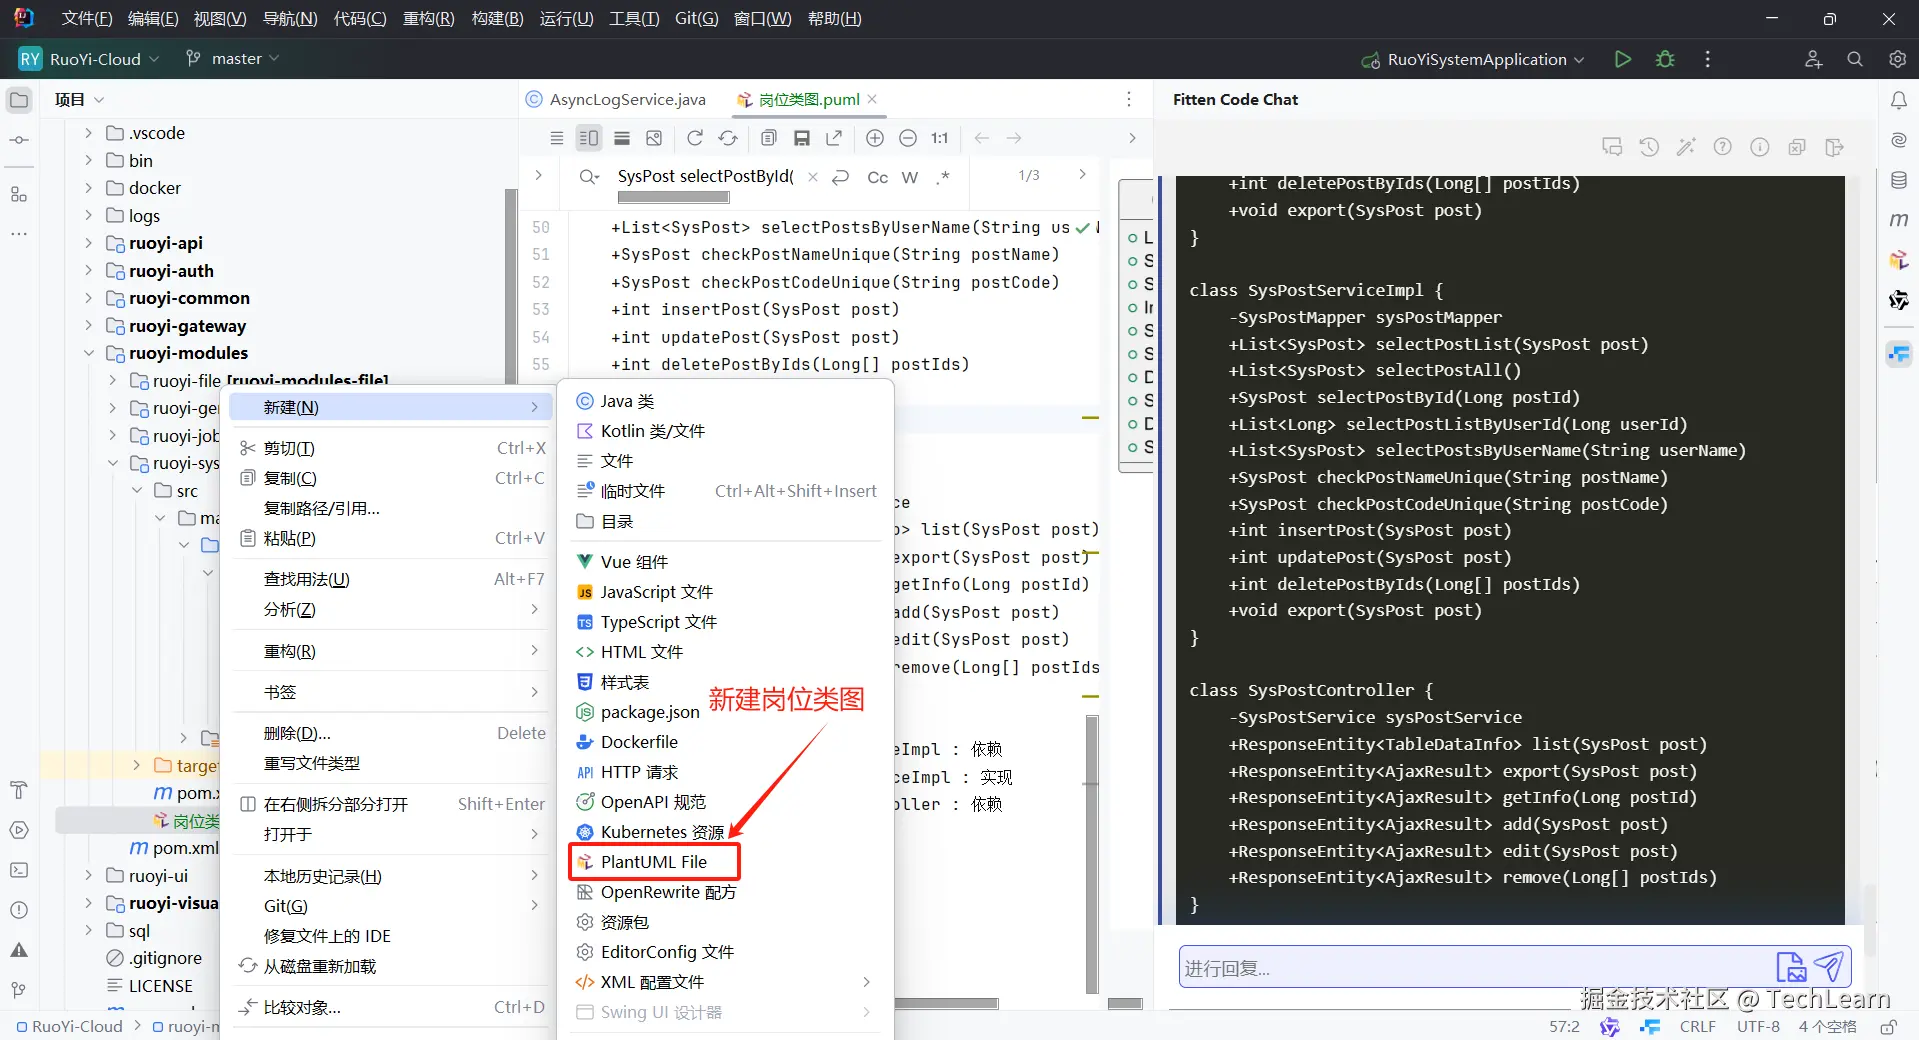Toggle whole words (W) in search
Screen dimensions: 1919x1040
coord(909,177)
